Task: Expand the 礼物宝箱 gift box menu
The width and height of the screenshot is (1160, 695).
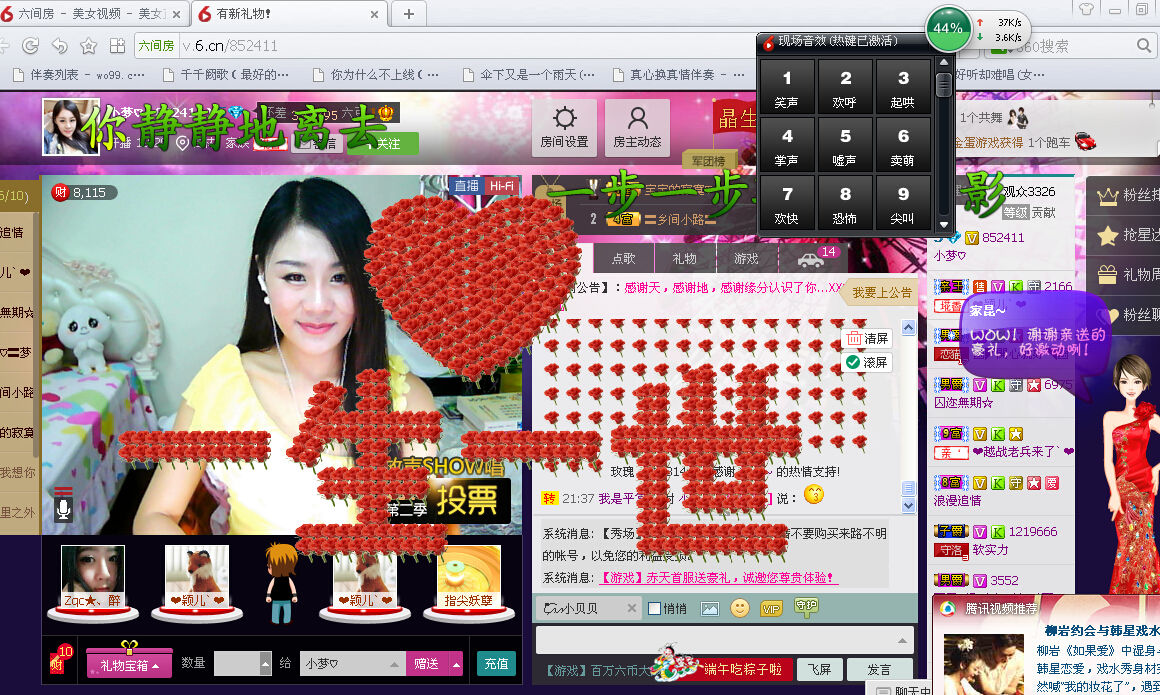Action: [x=129, y=665]
